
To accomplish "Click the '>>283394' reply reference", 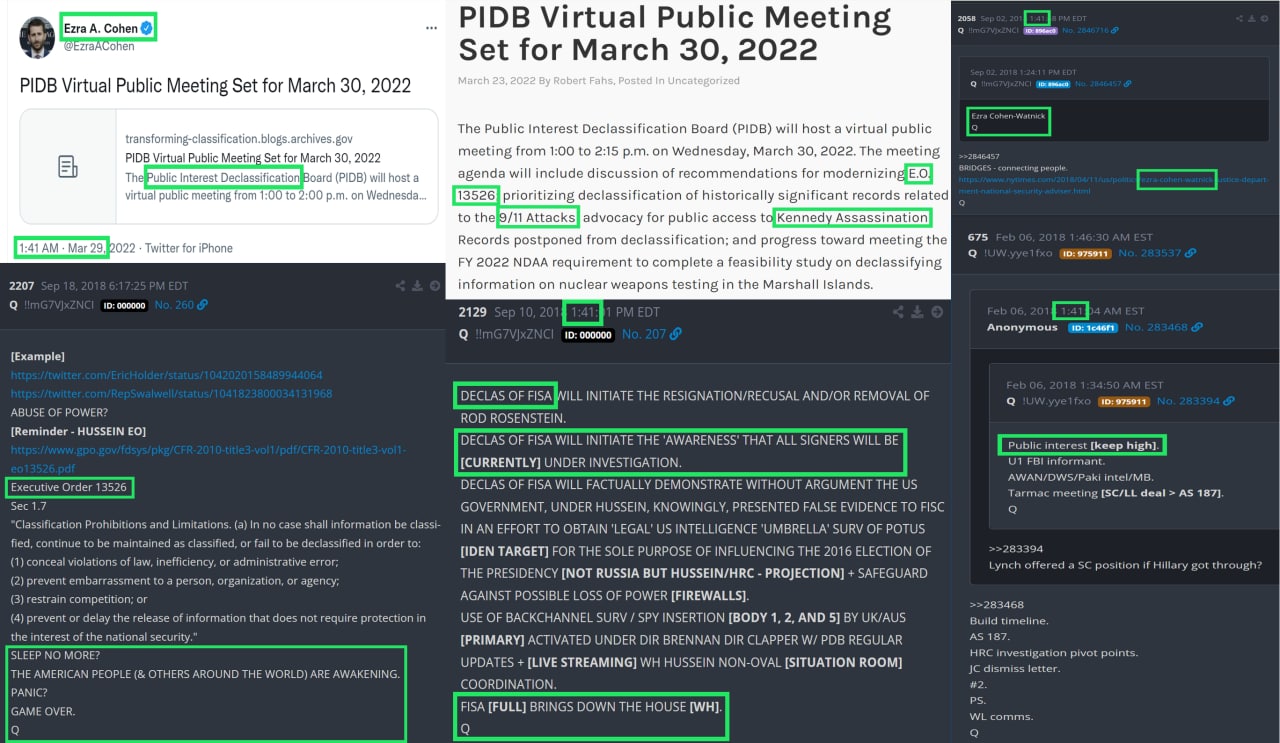I will click(x=1016, y=548).
